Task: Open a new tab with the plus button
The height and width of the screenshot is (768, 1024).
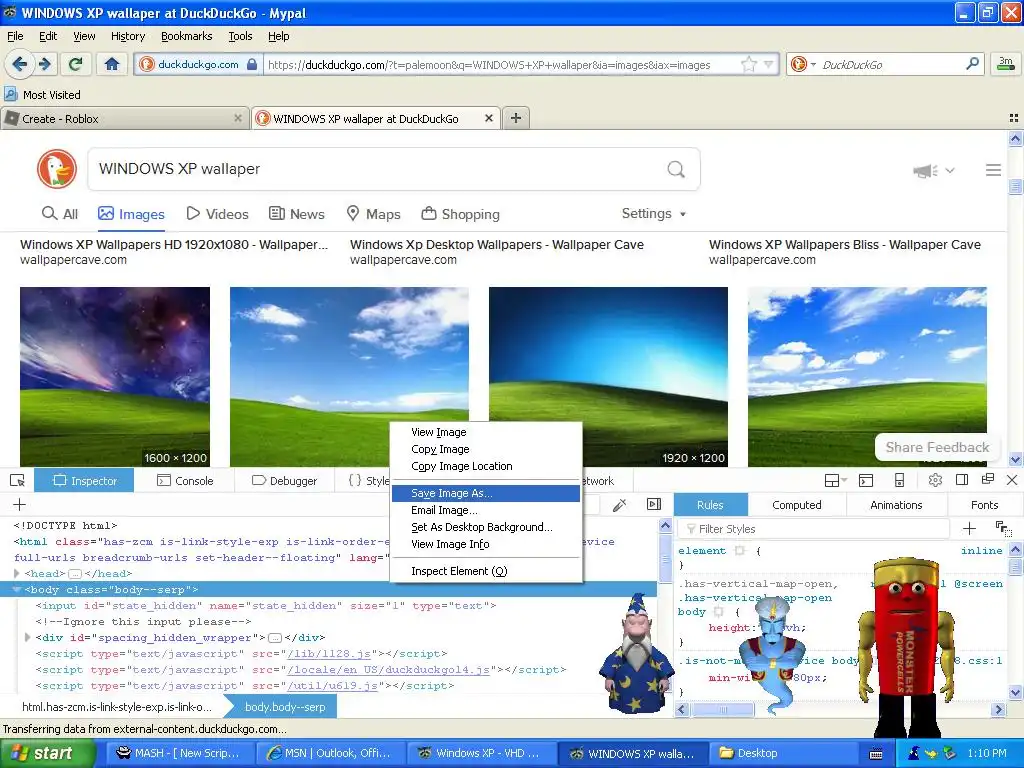Action: tap(516, 118)
